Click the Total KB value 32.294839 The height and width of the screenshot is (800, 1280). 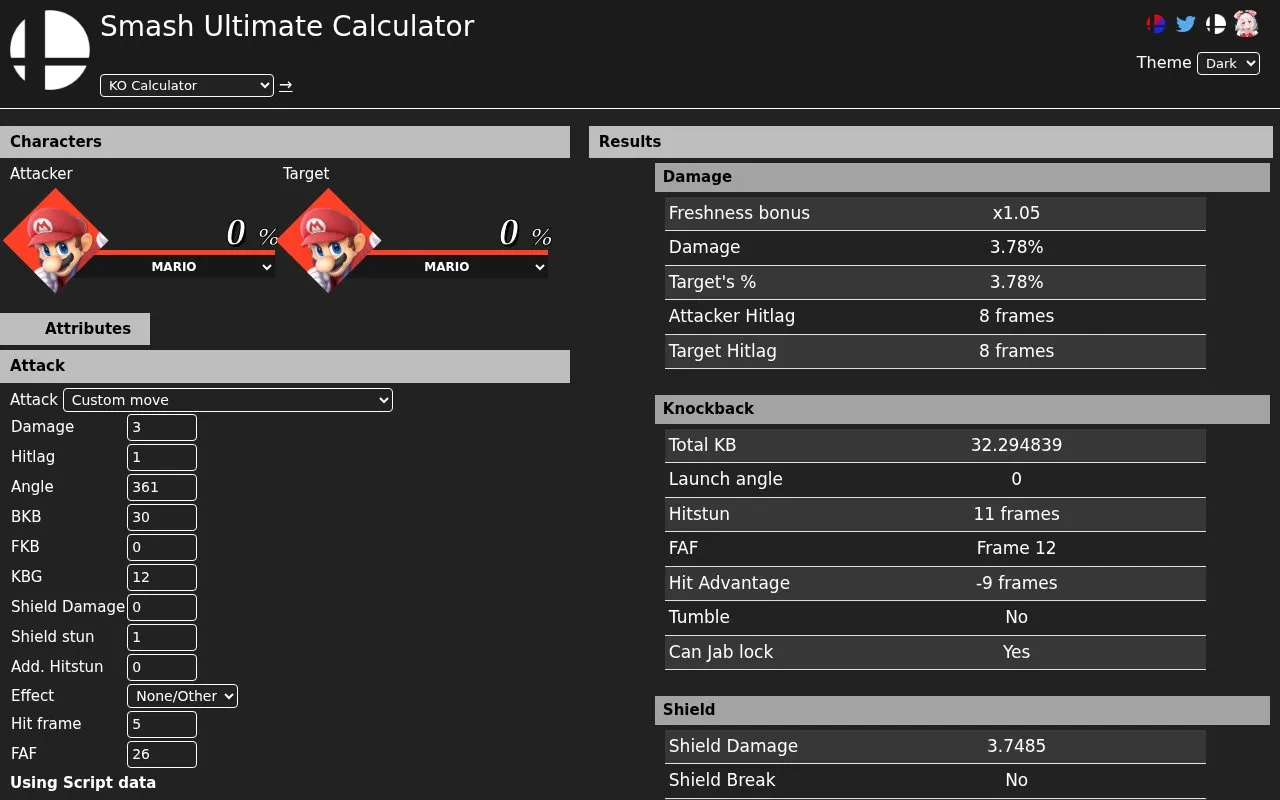(x=1016, y=445)
